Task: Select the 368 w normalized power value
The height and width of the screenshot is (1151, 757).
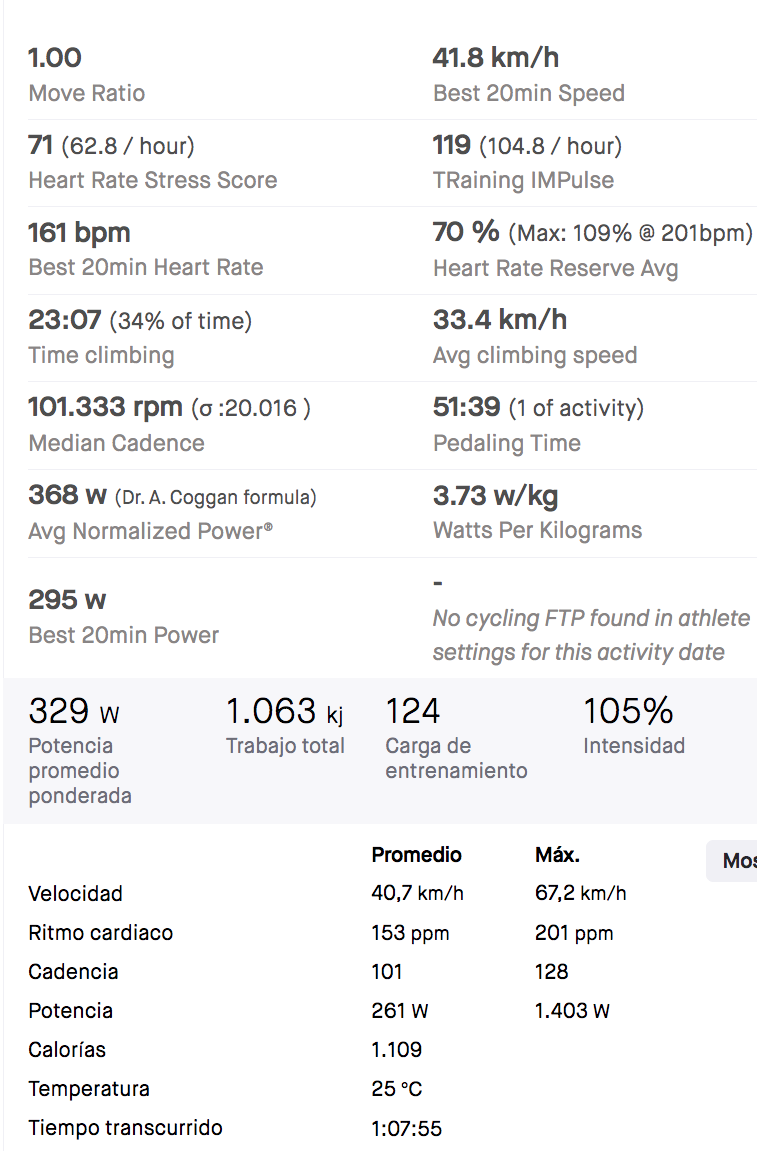Action: [68, 495]
